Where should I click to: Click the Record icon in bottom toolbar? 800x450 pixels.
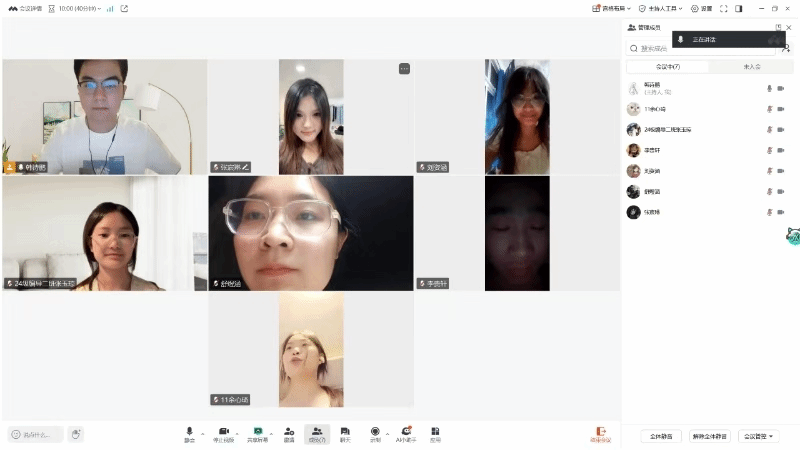(375, 432)
